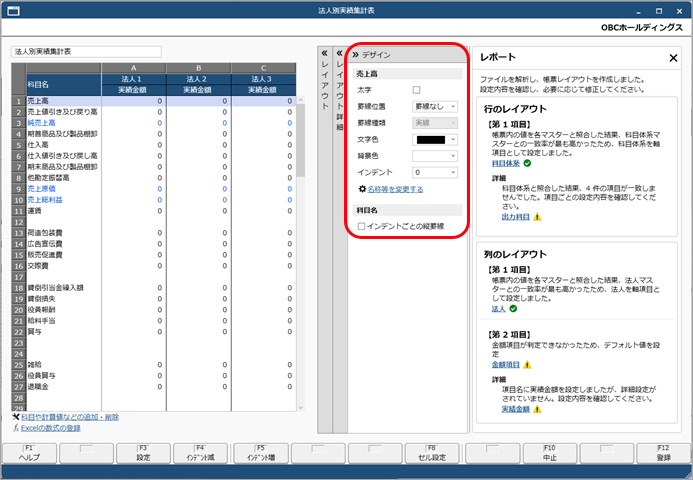693x480 pixels.
Task: Click the 給料手当 row label
Action: pos(42,320)
